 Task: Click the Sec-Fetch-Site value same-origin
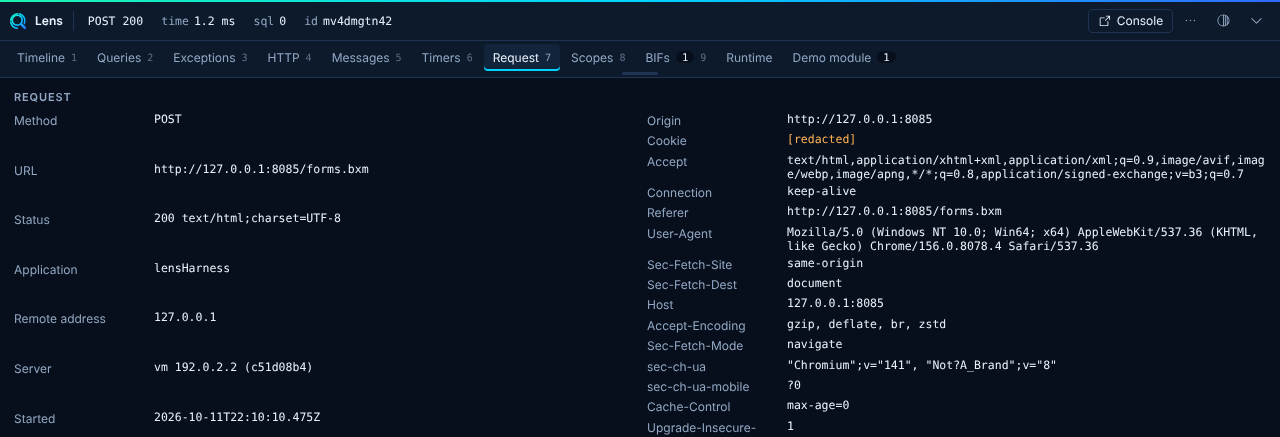pos(825,263)
